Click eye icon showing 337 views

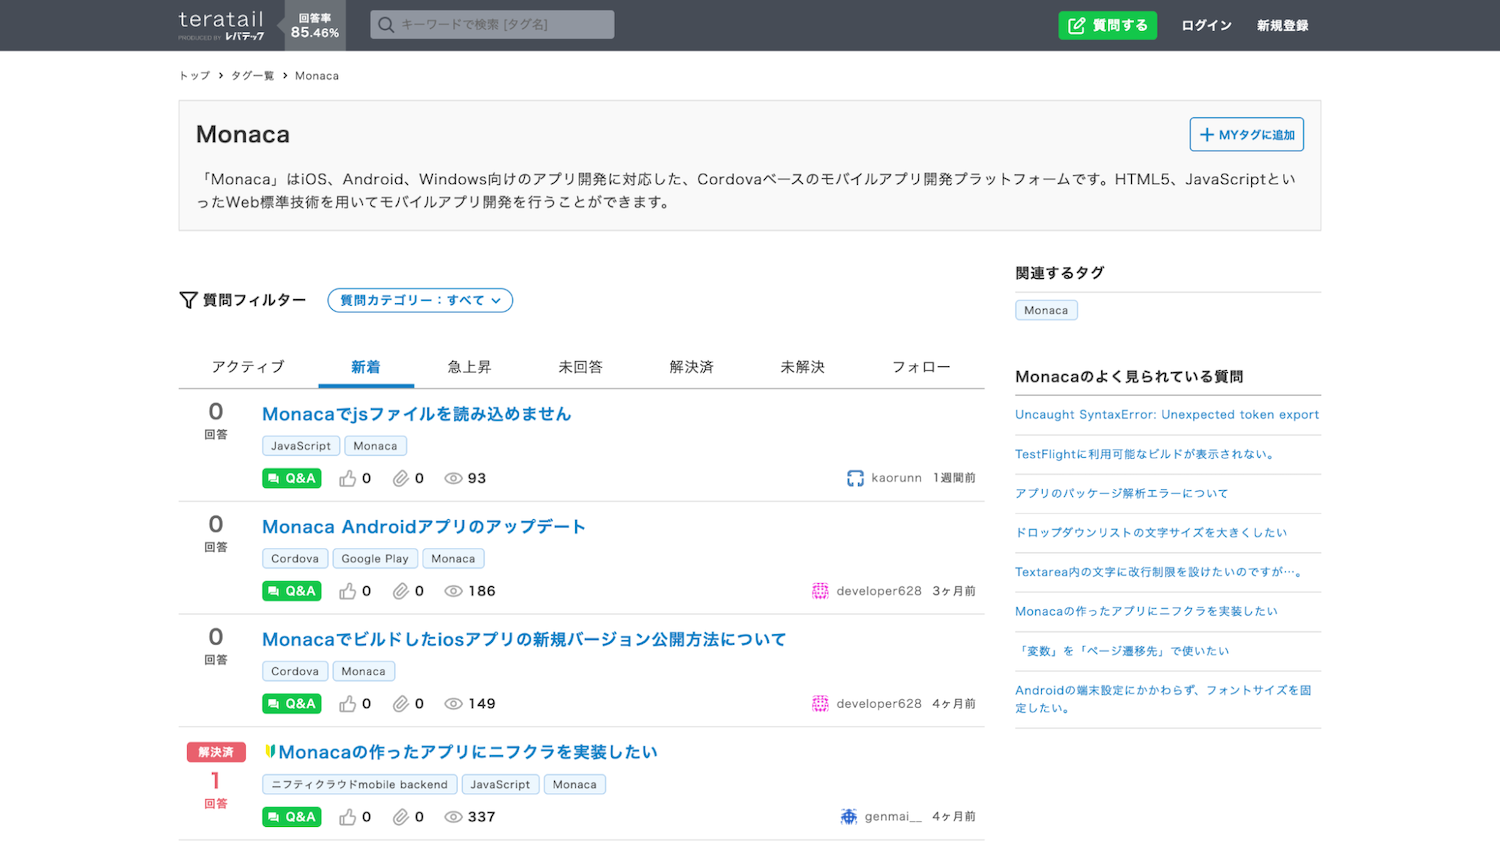click(453, 817)
